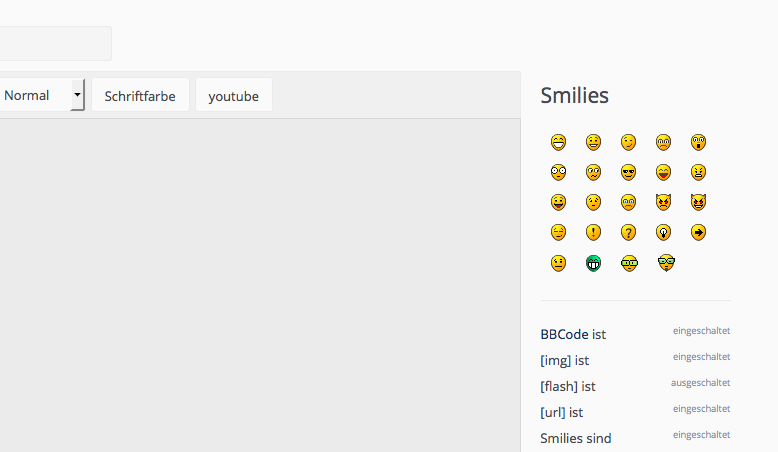Pick the black arrow smiley
This screenshot has width=778, height=452.
[698, 232]
